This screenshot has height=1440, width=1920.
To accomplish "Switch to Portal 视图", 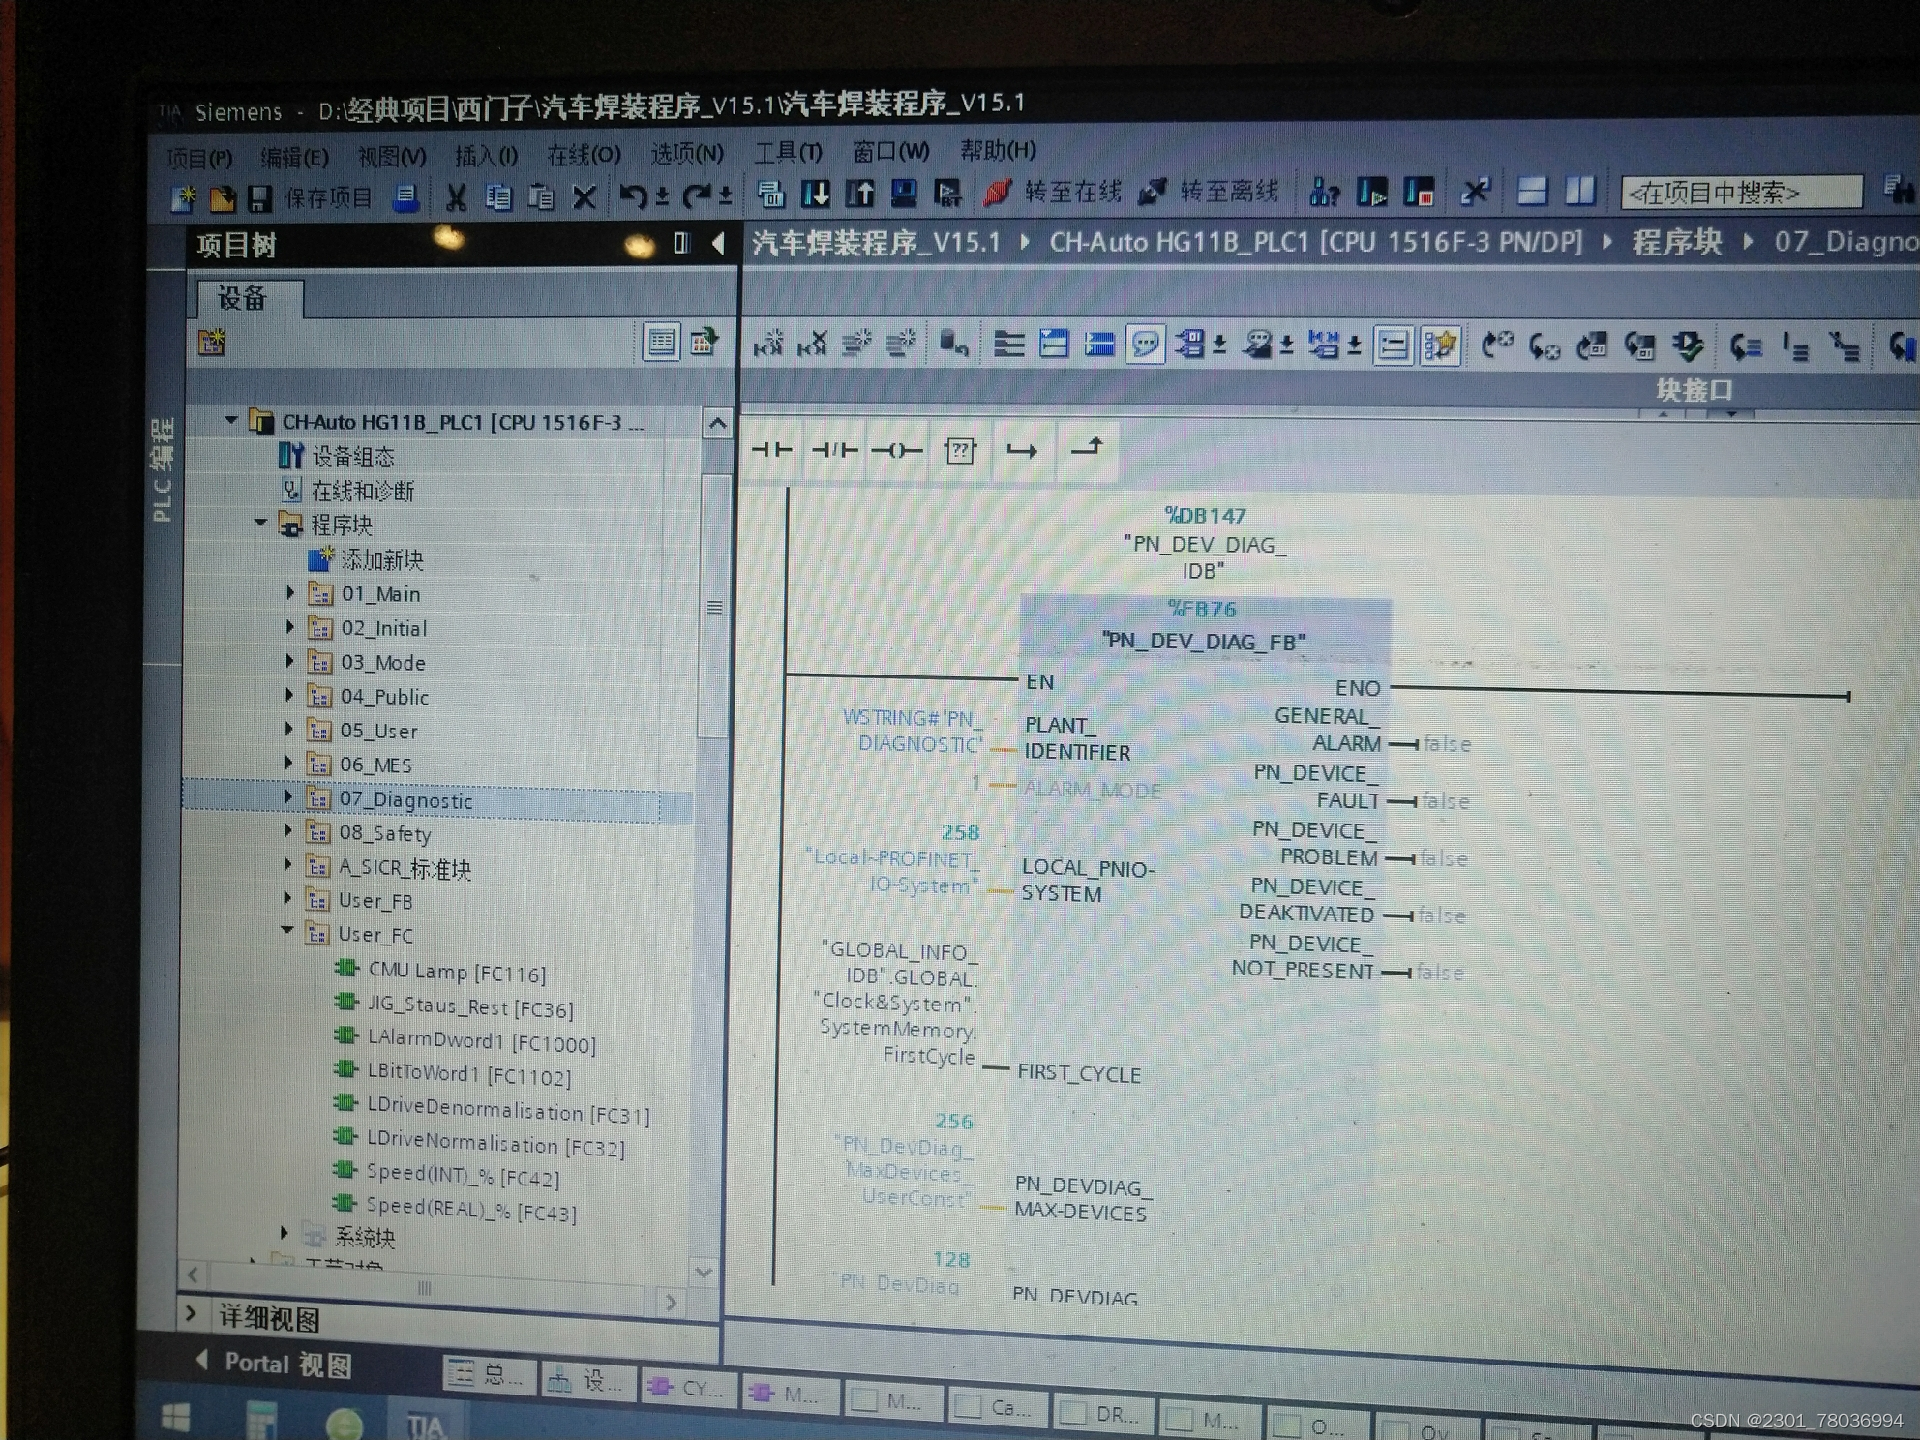I will pyautogui.click(x=273, y=1363).
